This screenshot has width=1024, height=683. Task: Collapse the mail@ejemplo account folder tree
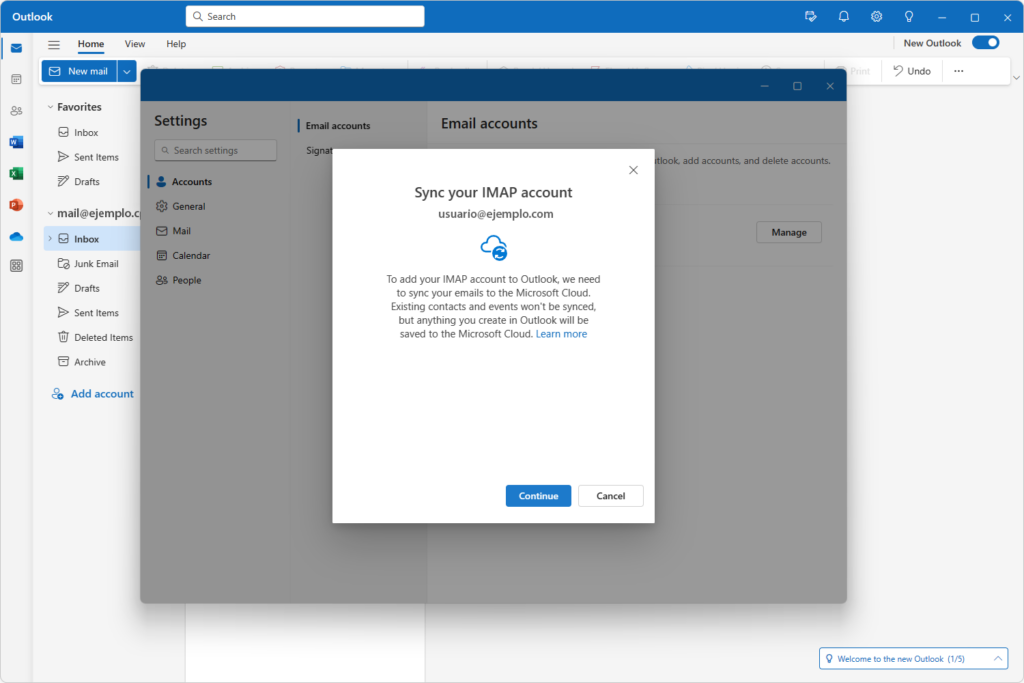point(49,213)
